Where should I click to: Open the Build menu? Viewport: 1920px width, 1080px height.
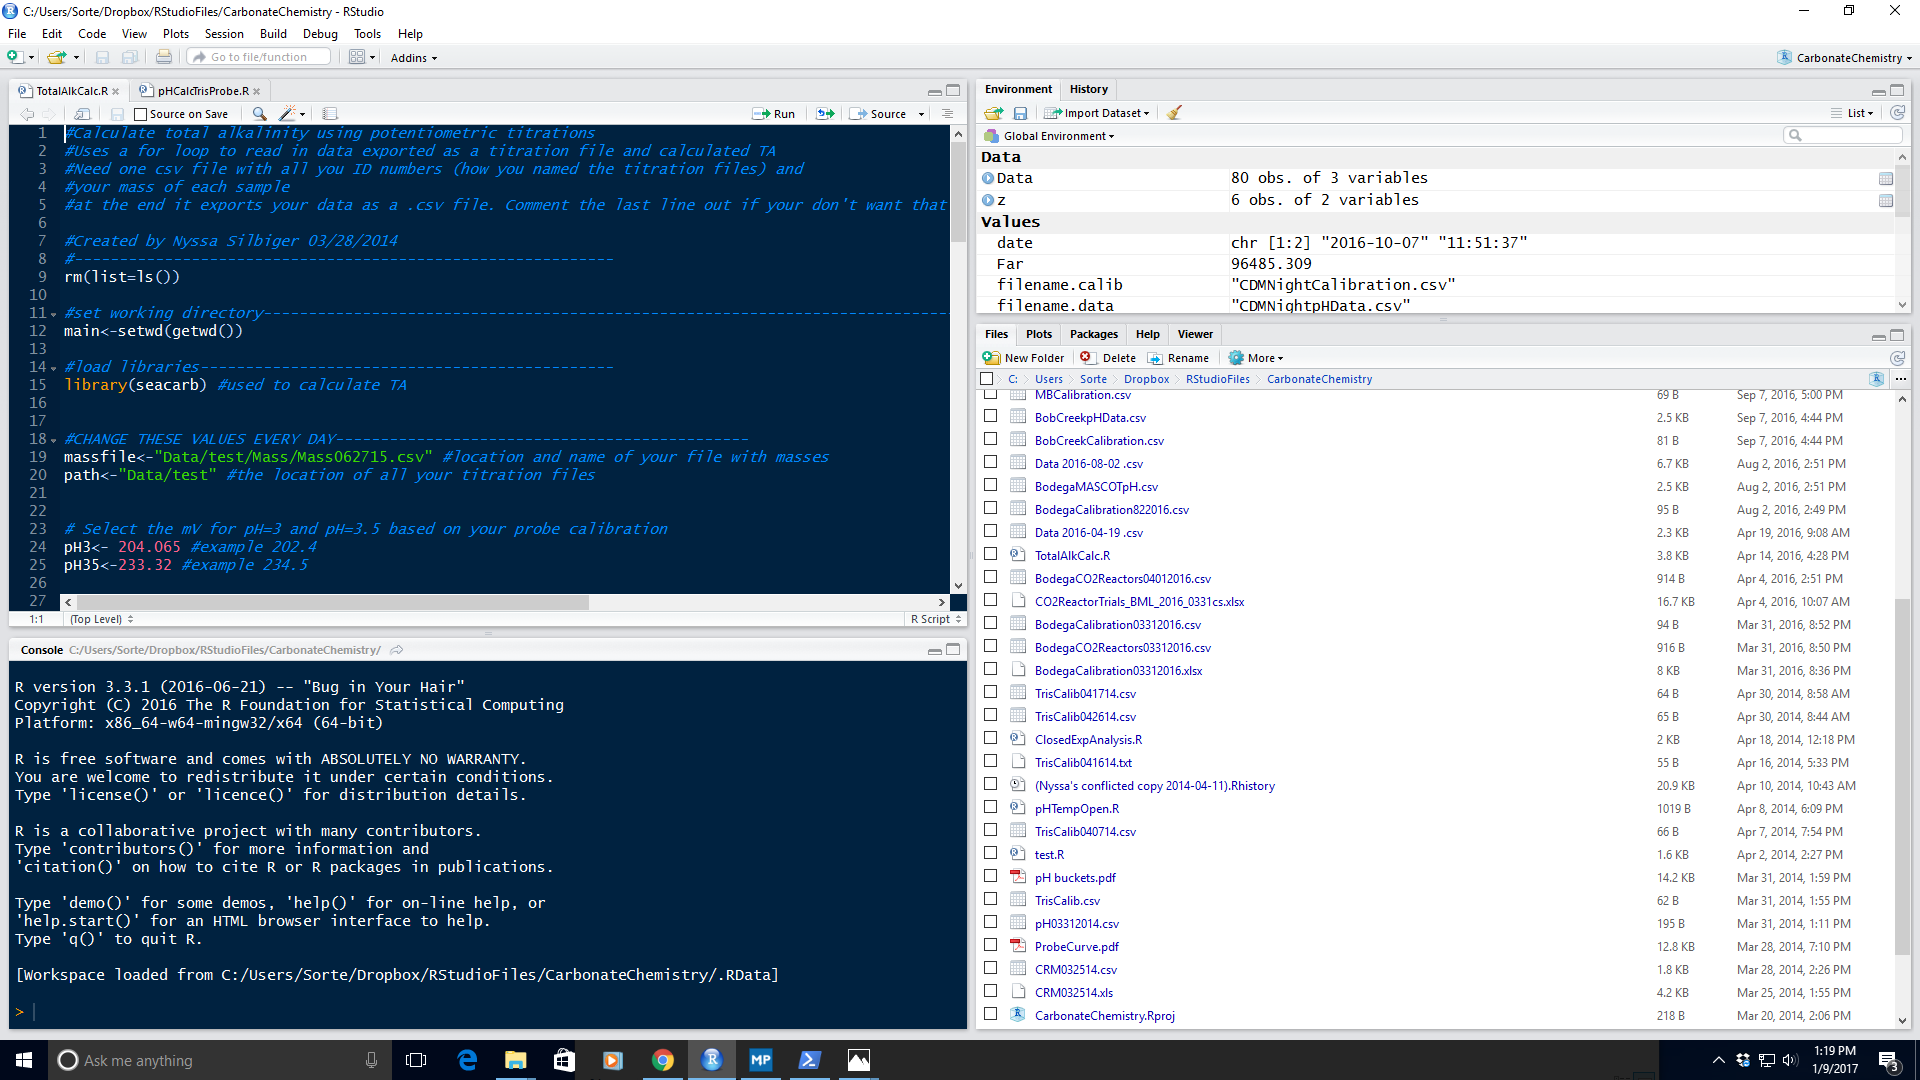click(273, 34)
